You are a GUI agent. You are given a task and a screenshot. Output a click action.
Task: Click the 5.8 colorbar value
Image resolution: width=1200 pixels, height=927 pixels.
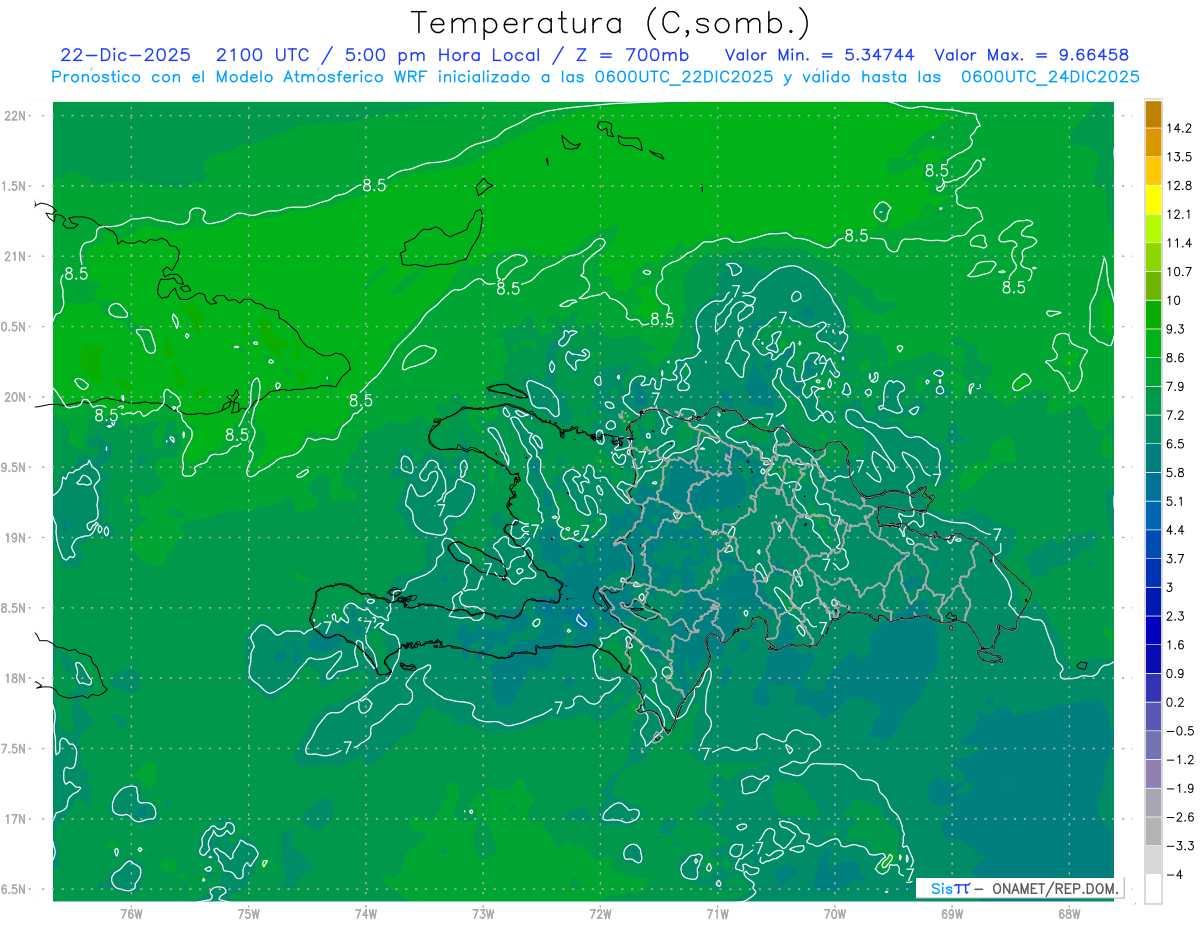click(1176, 473)
